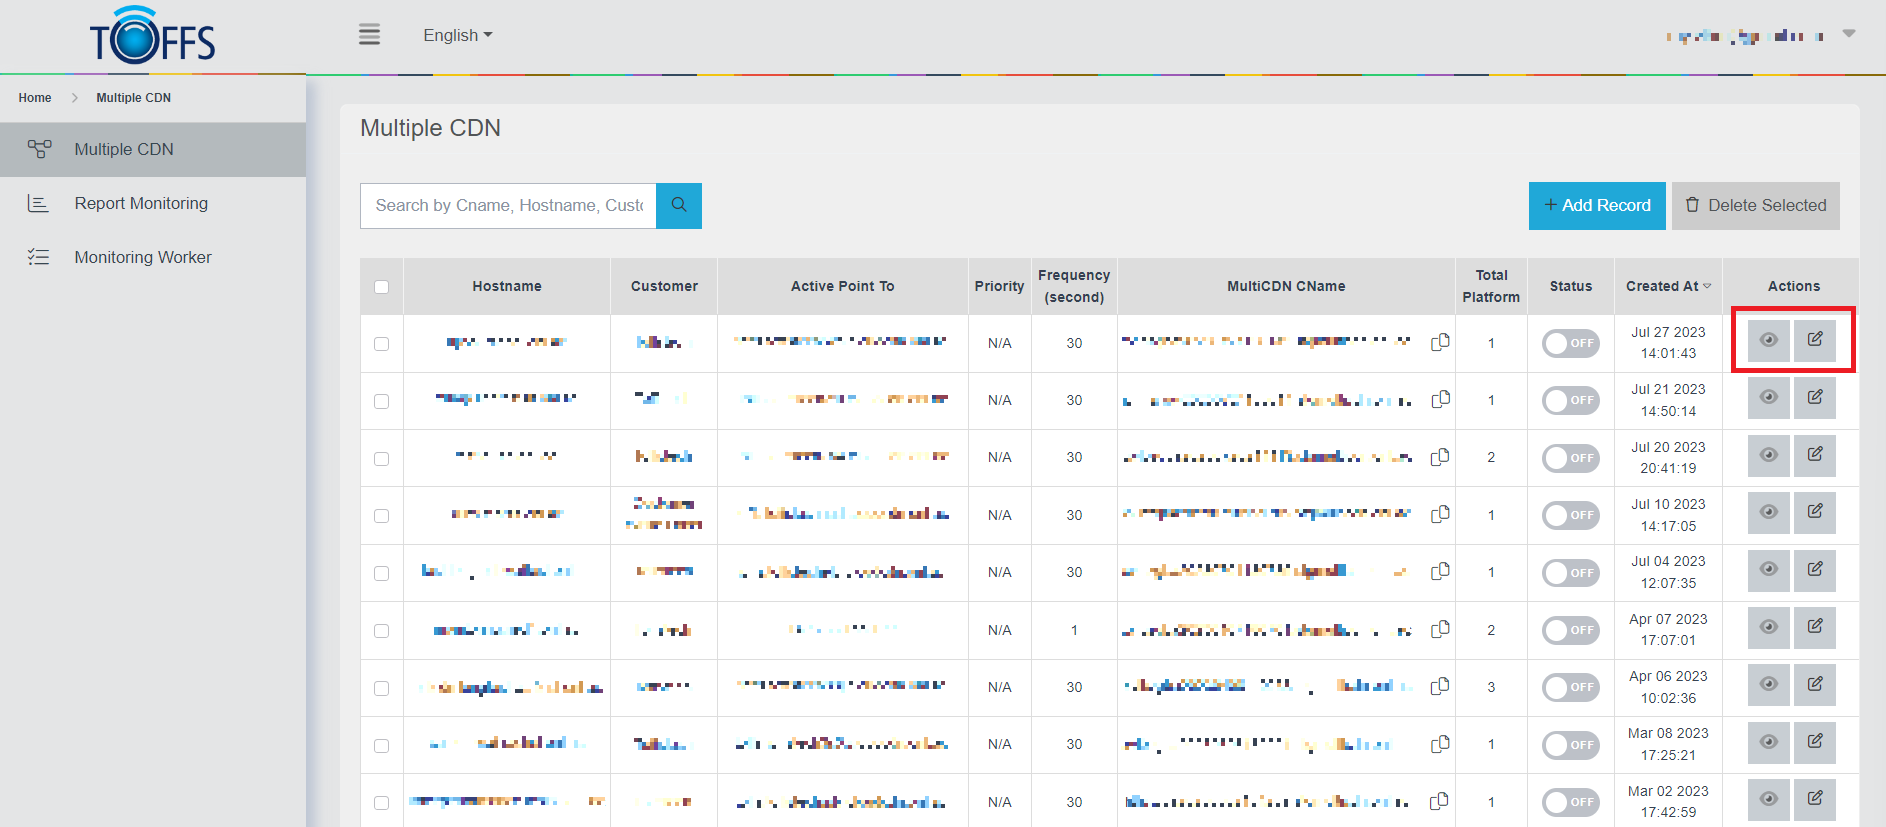Select the checkbox for the Jul 10 2023 row
1886x827 pixels.
[x=381, y=516]
